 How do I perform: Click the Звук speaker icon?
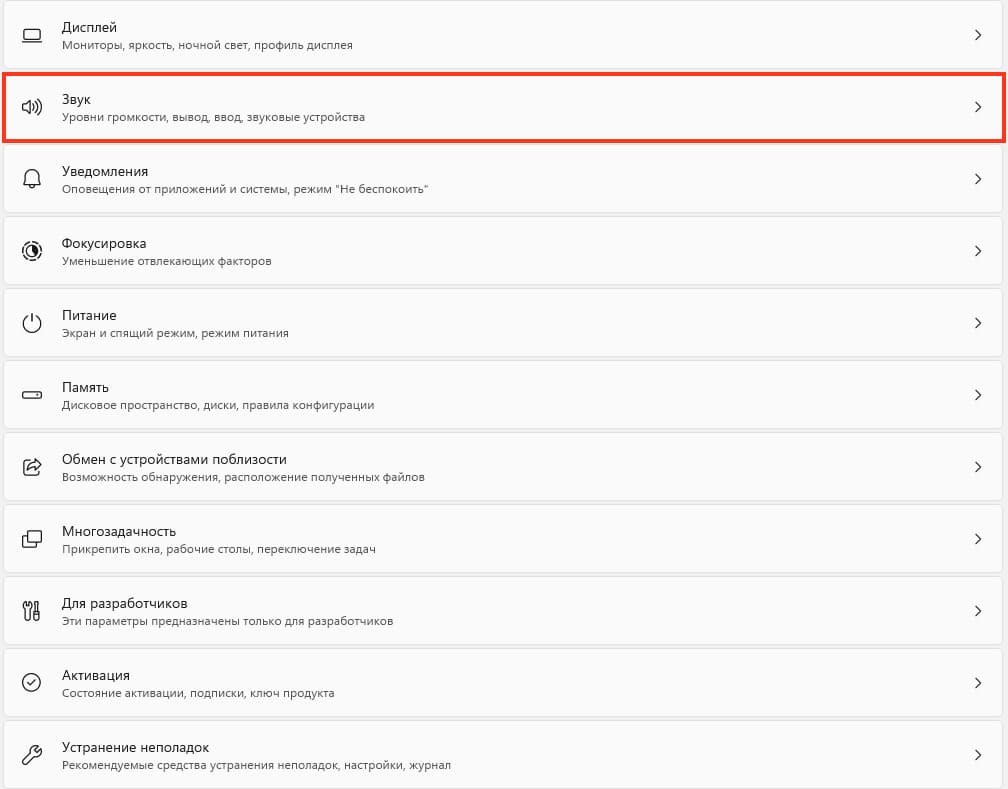pos(32,107)
